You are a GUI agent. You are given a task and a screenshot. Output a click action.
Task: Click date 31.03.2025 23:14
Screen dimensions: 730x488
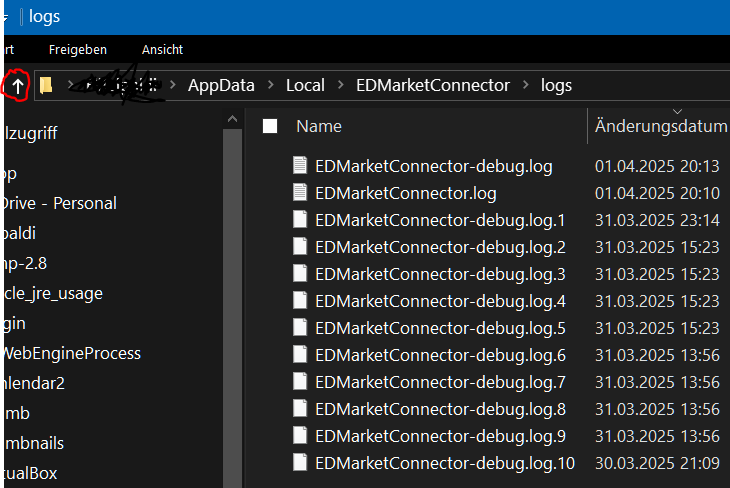[x=657, y=220]
